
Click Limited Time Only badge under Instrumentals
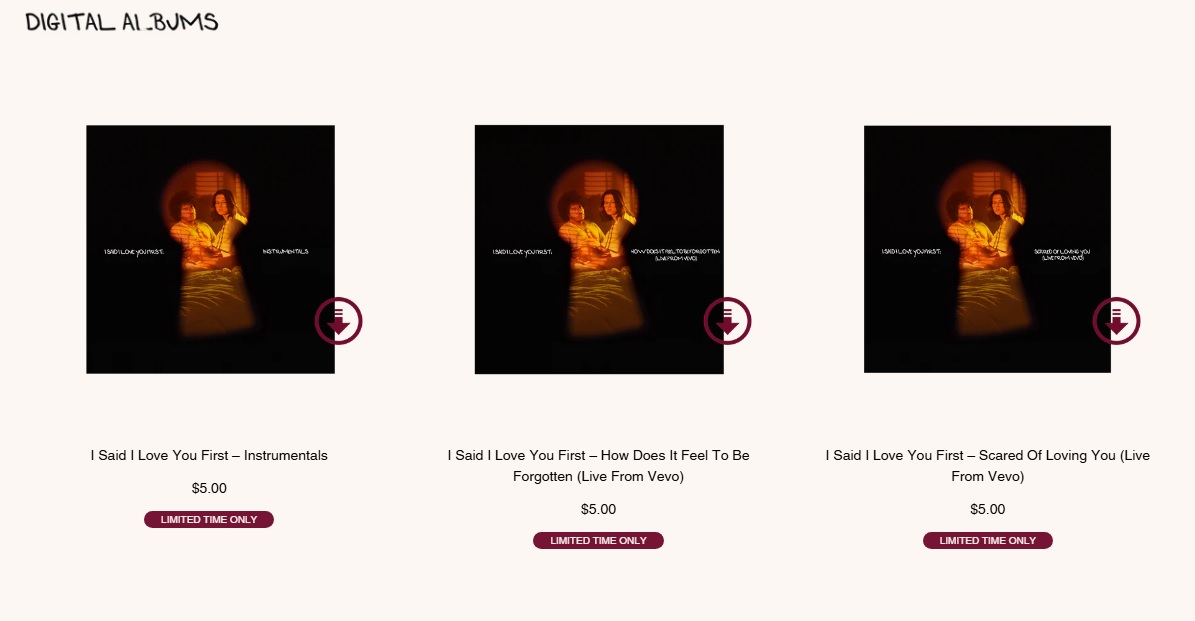point(209,520)
